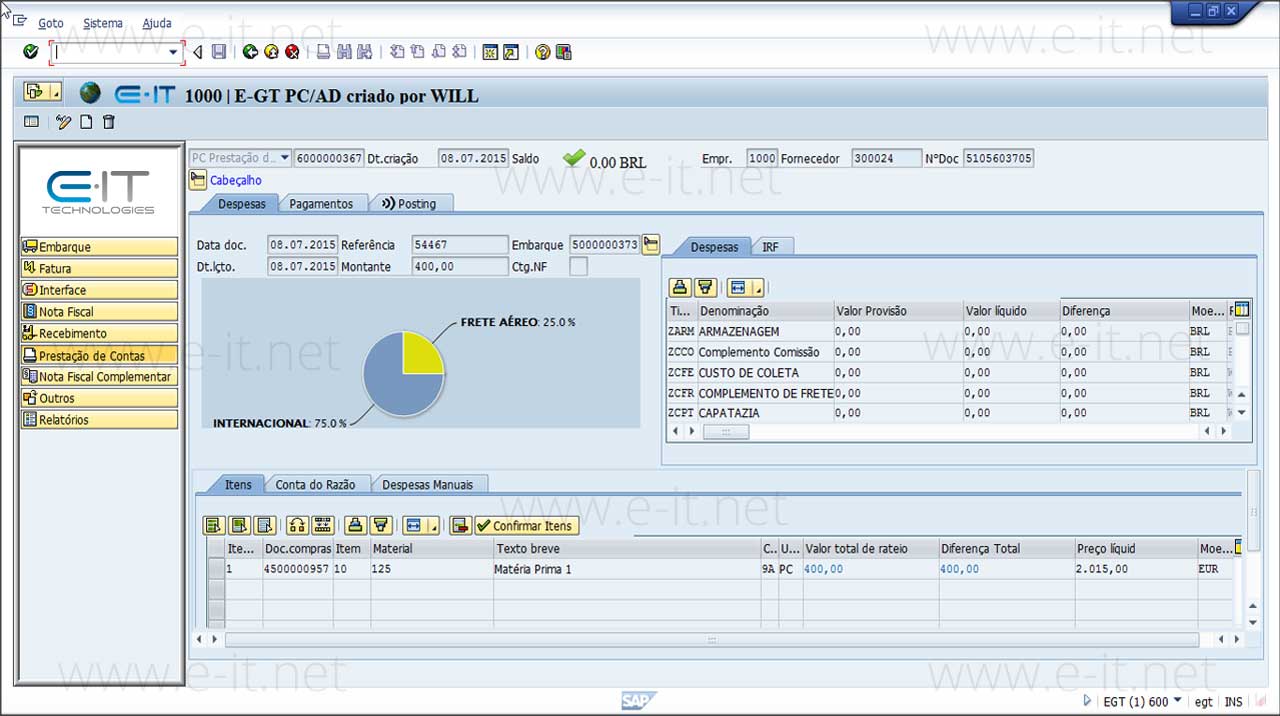Open Nota Fiscal Complementar in side menu
1280x716 pixels.
point(99,377)
